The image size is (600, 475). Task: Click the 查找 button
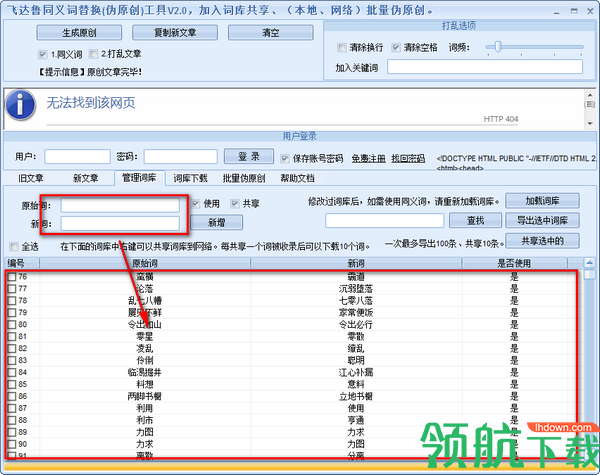pos(476,220)
